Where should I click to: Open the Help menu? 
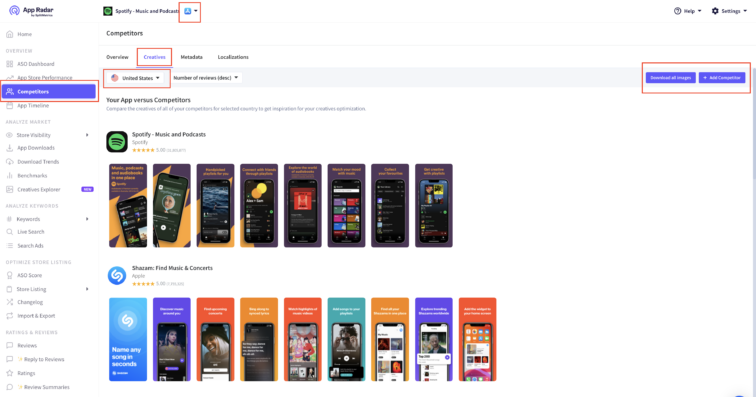point(688,11)
